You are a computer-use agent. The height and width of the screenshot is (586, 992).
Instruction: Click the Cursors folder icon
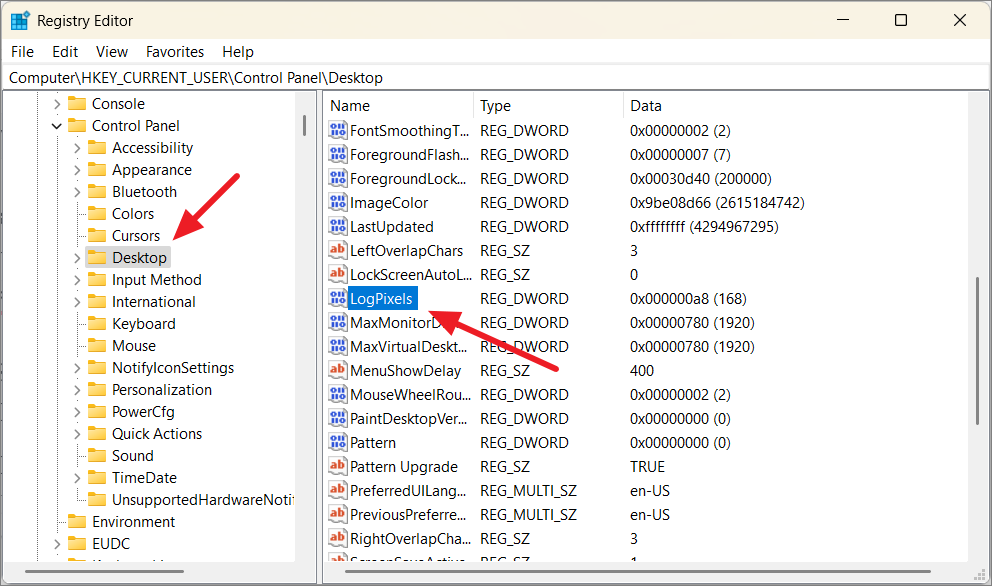coord(97,235)
